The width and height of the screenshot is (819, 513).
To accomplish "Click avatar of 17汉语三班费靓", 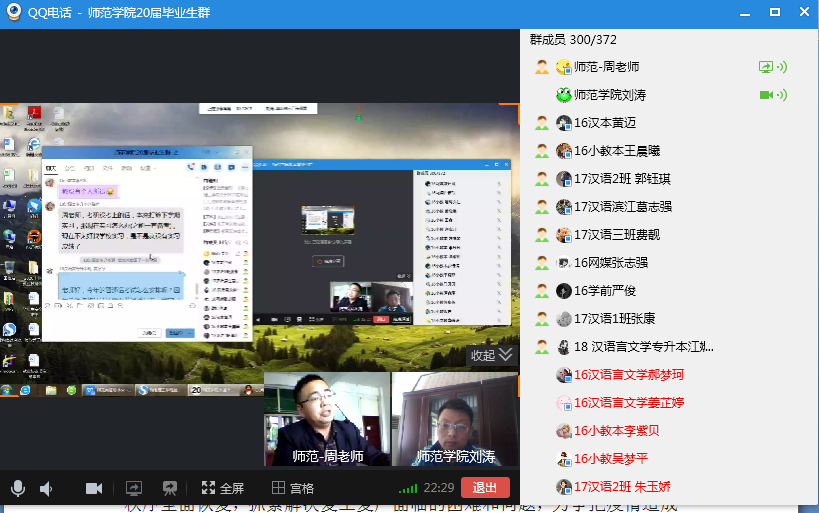I will (x=564, y=235).
